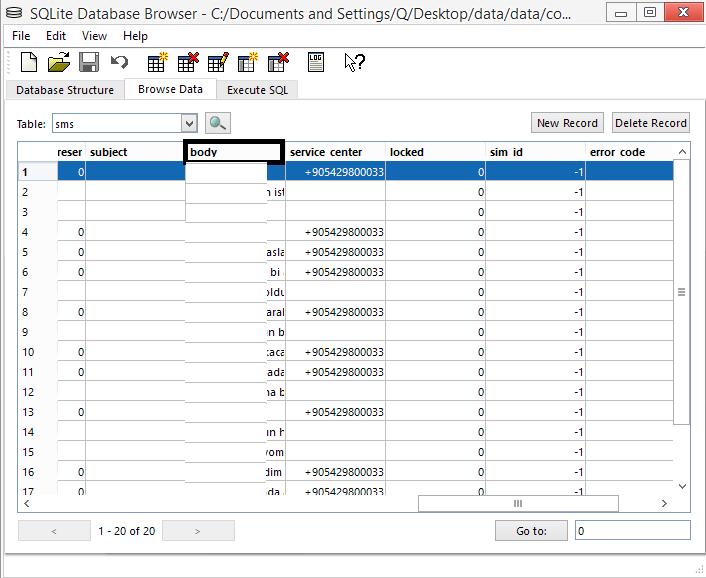
Task: Open the View menu
Action: (x=94, y=36)
